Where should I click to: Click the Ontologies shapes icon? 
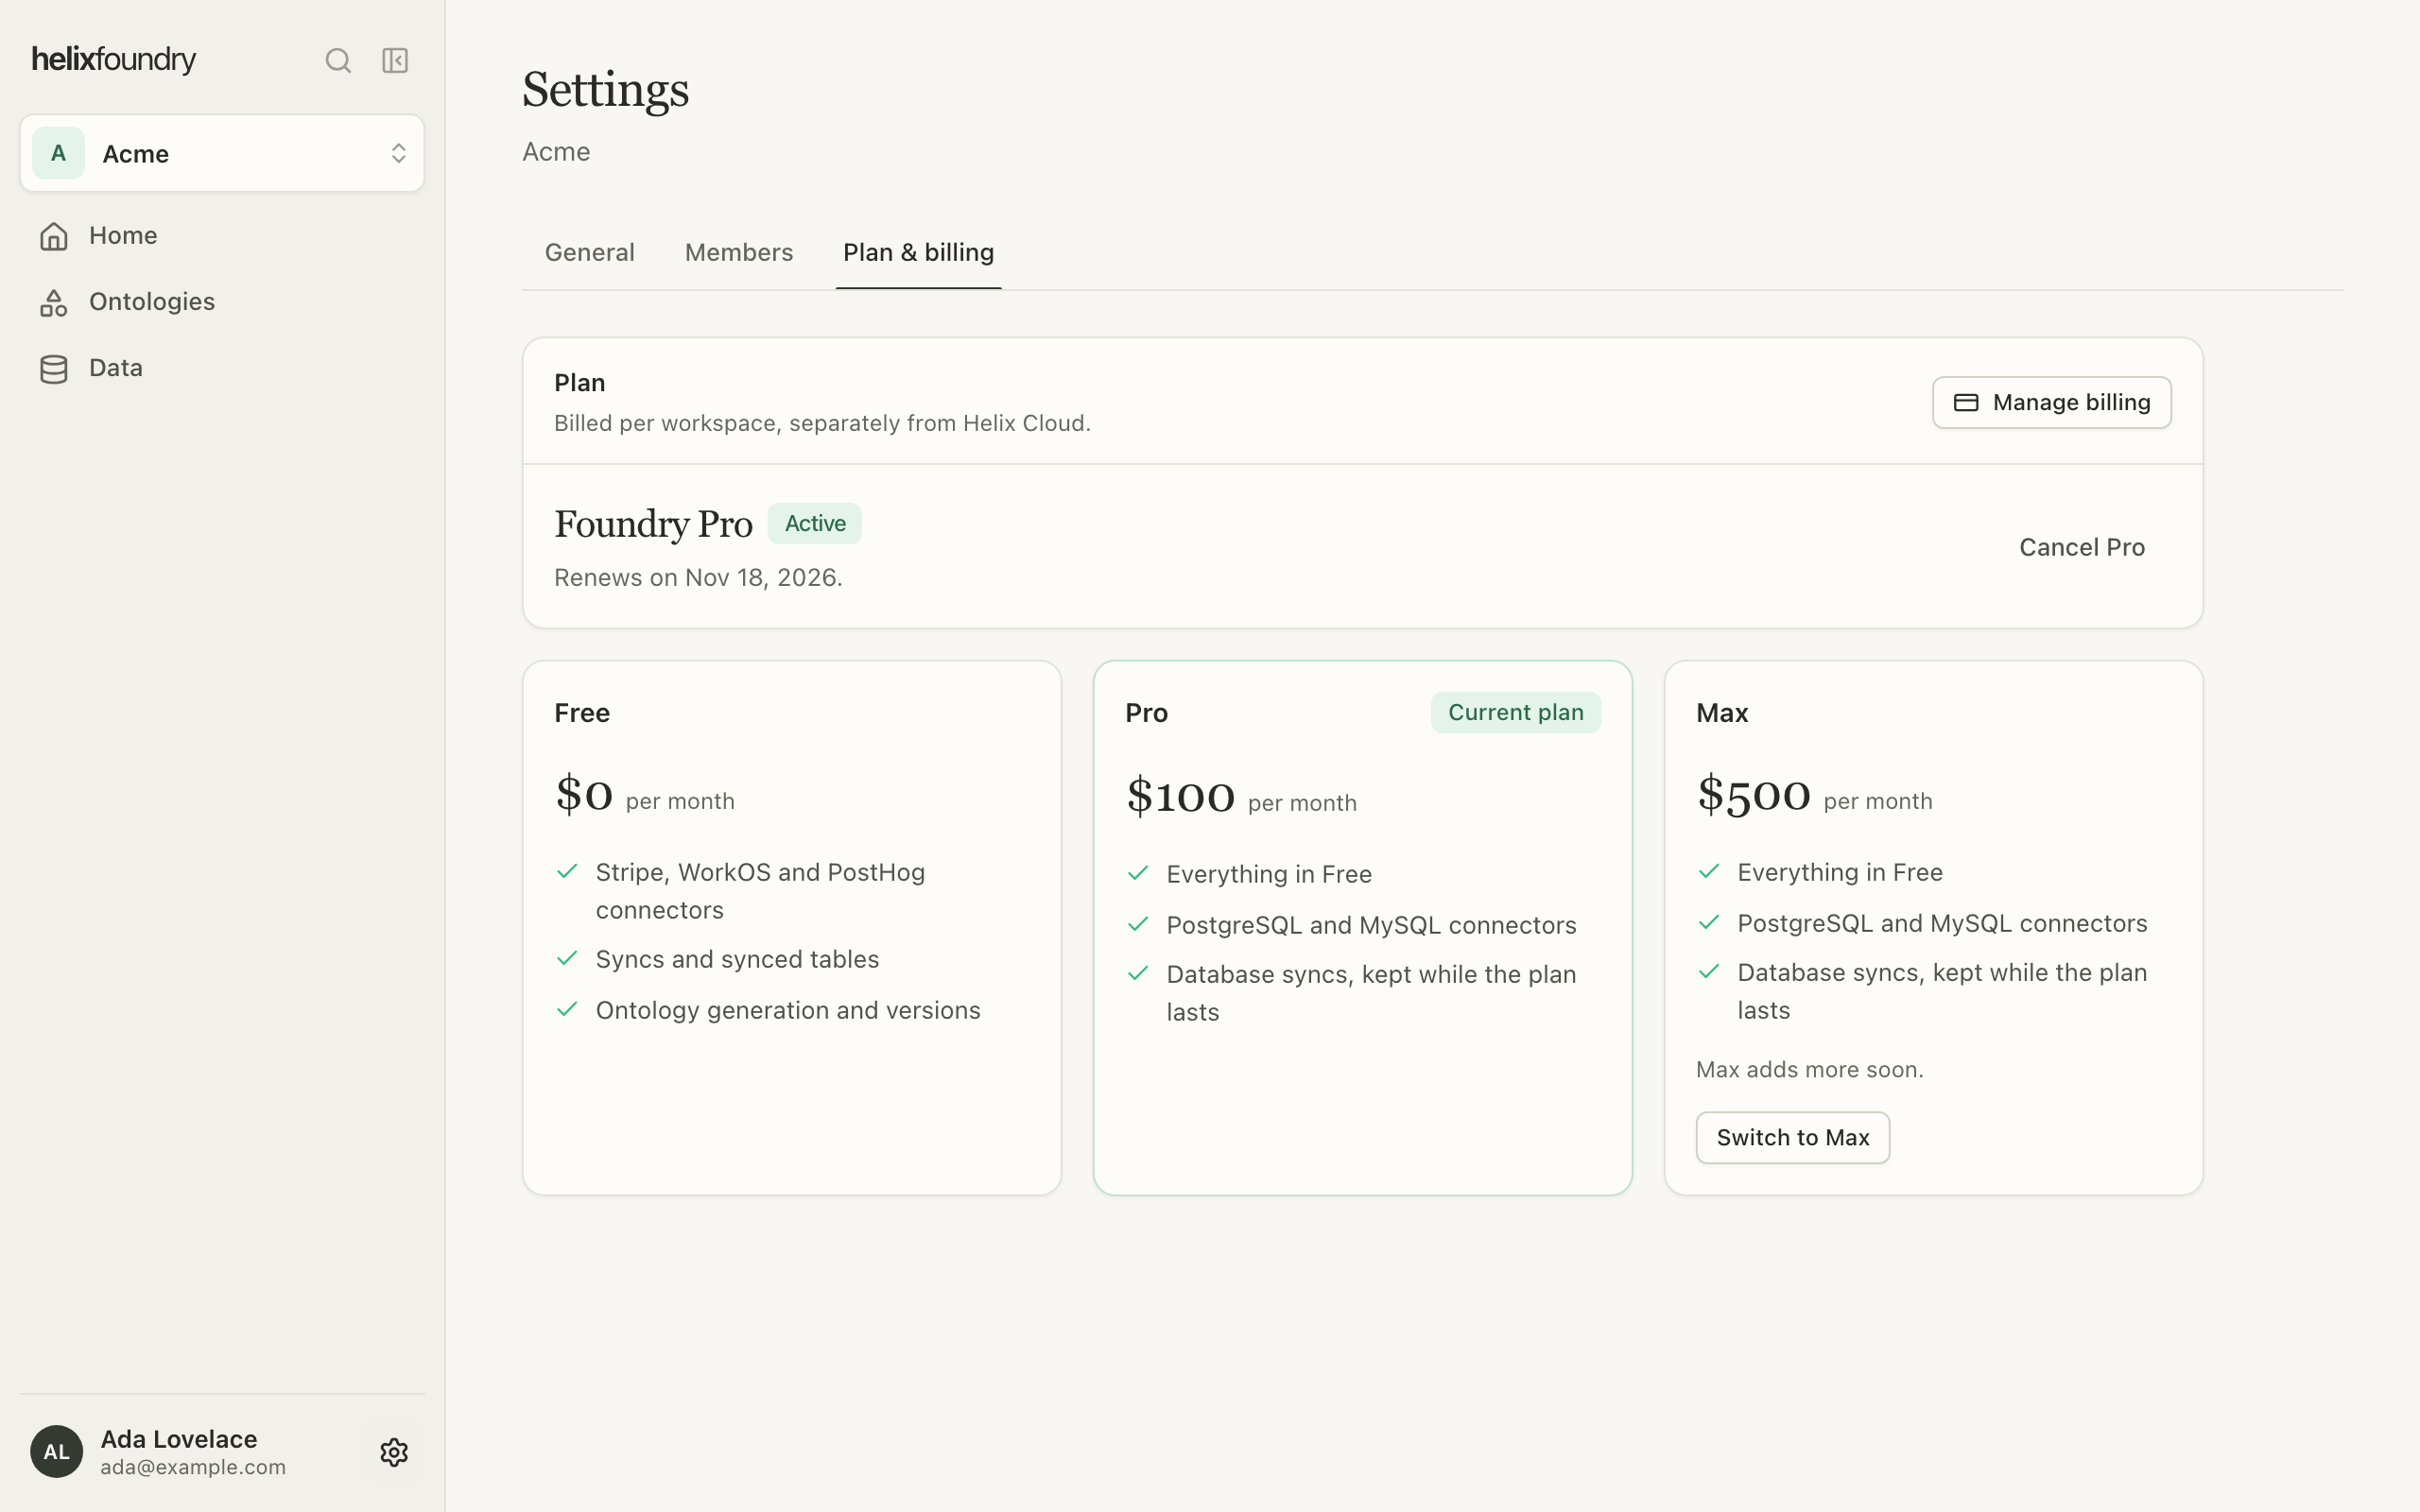coord(54,302)
